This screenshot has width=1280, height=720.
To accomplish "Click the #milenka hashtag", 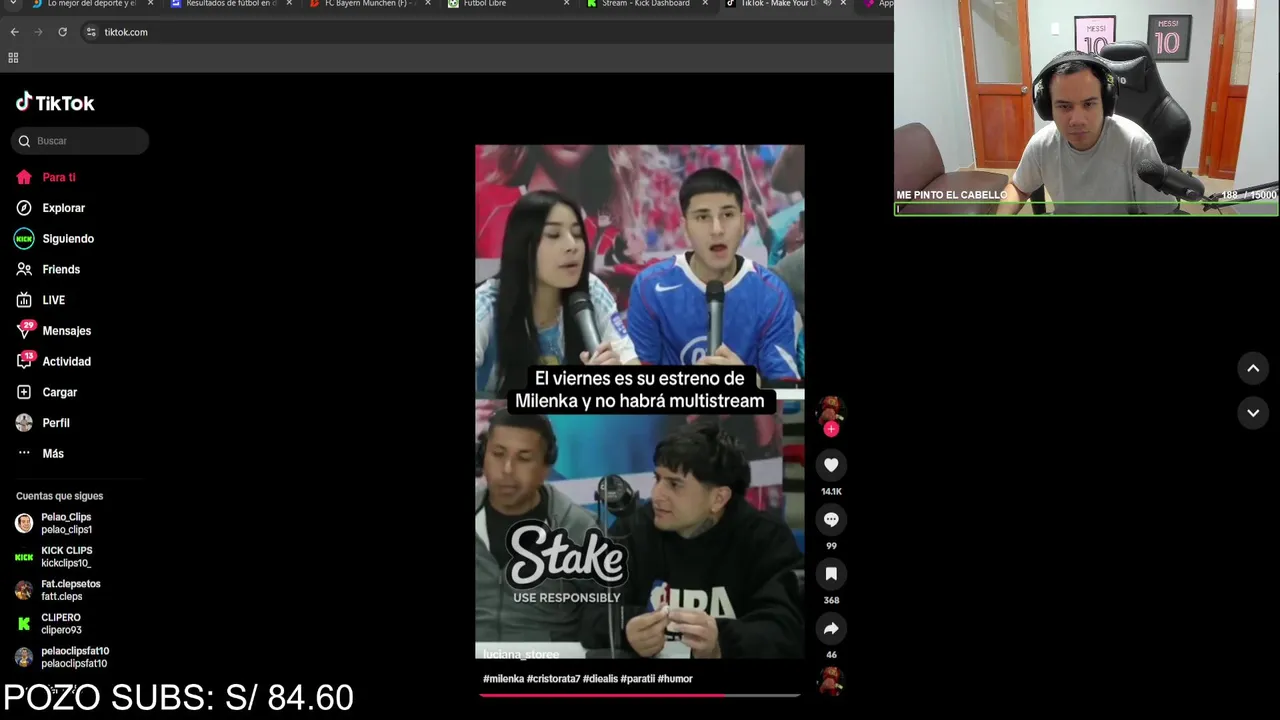I will 503,679.
